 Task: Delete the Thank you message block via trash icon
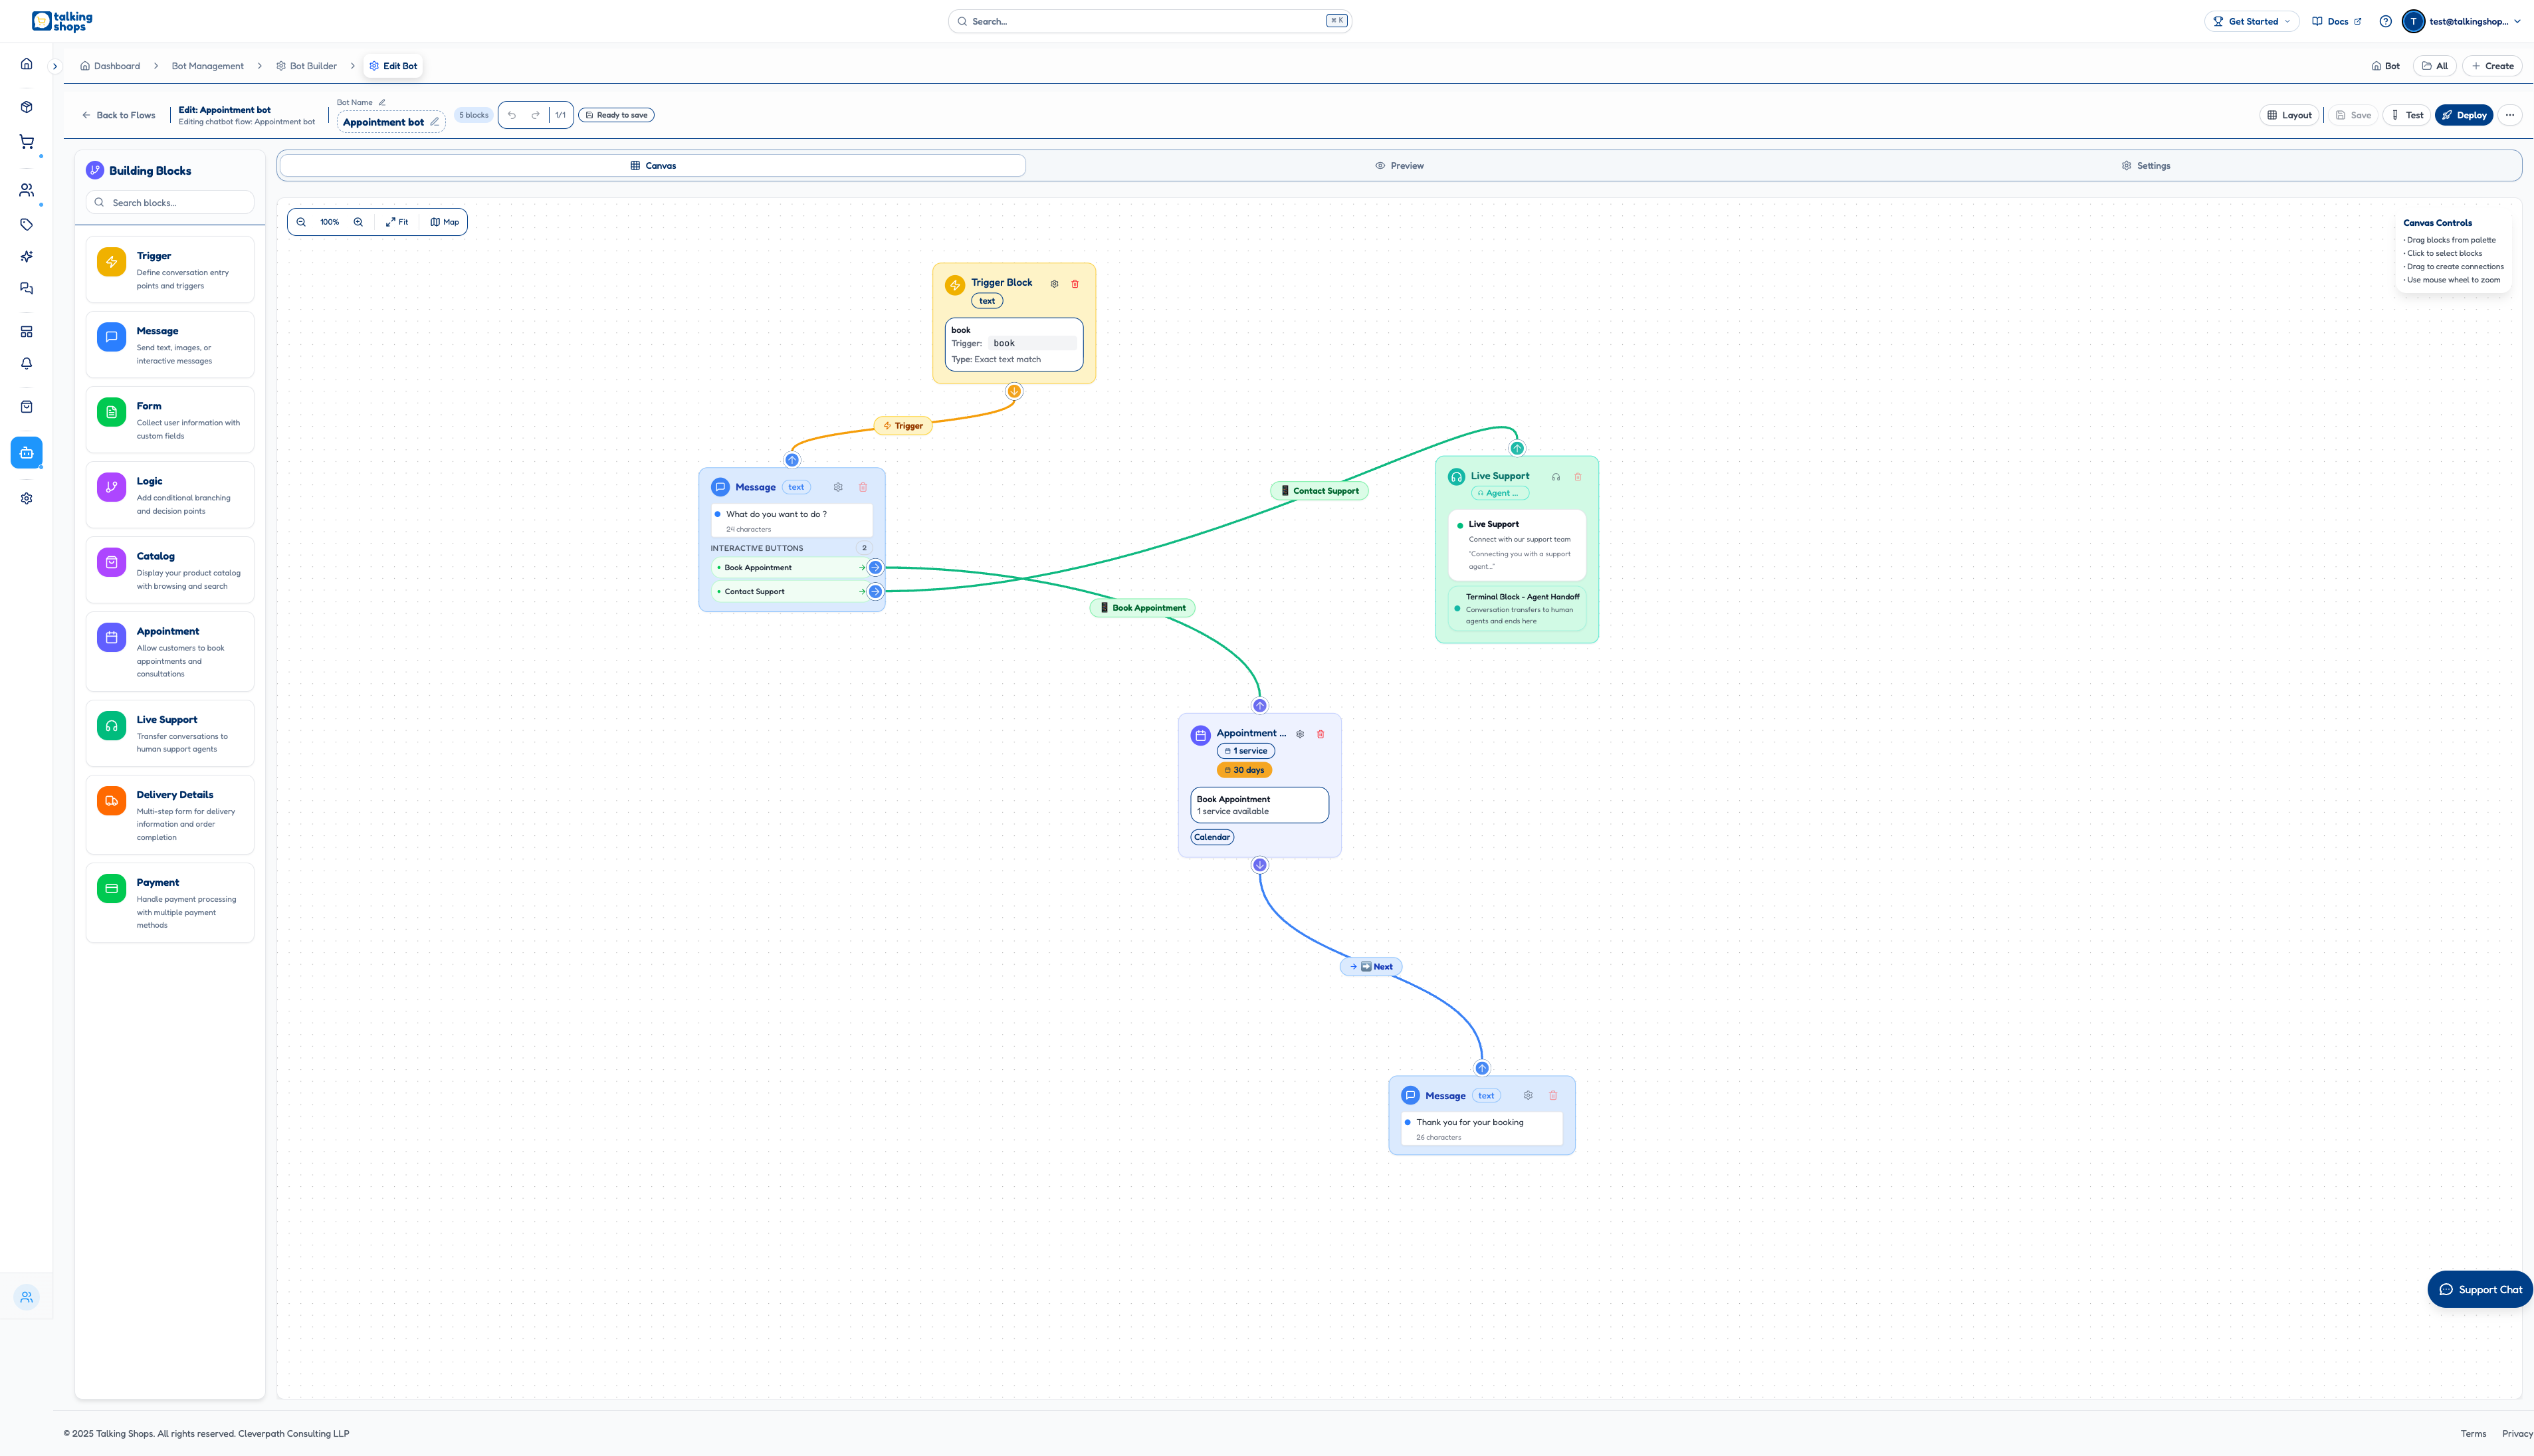click(x=1553, y=1095)
